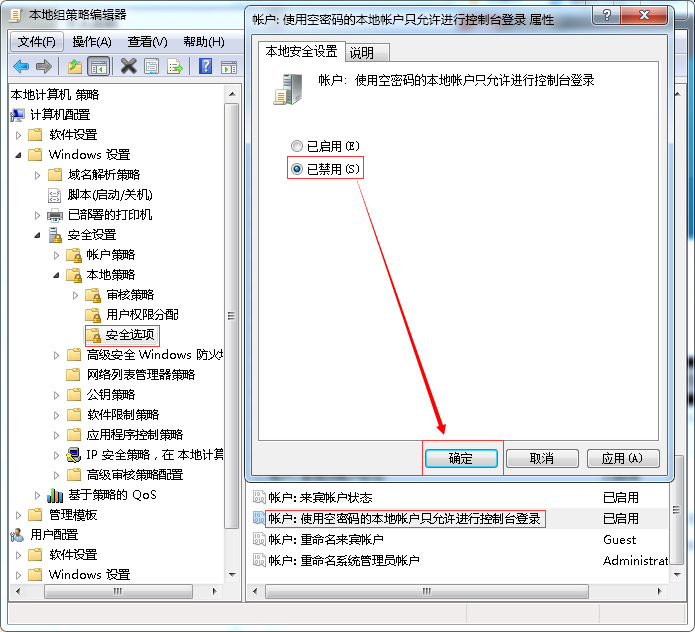Viewport: 695px width, 632px height.
Task: Expand the 审核策略 tree node
Action: pyautogui.click(x=76, y=295)
